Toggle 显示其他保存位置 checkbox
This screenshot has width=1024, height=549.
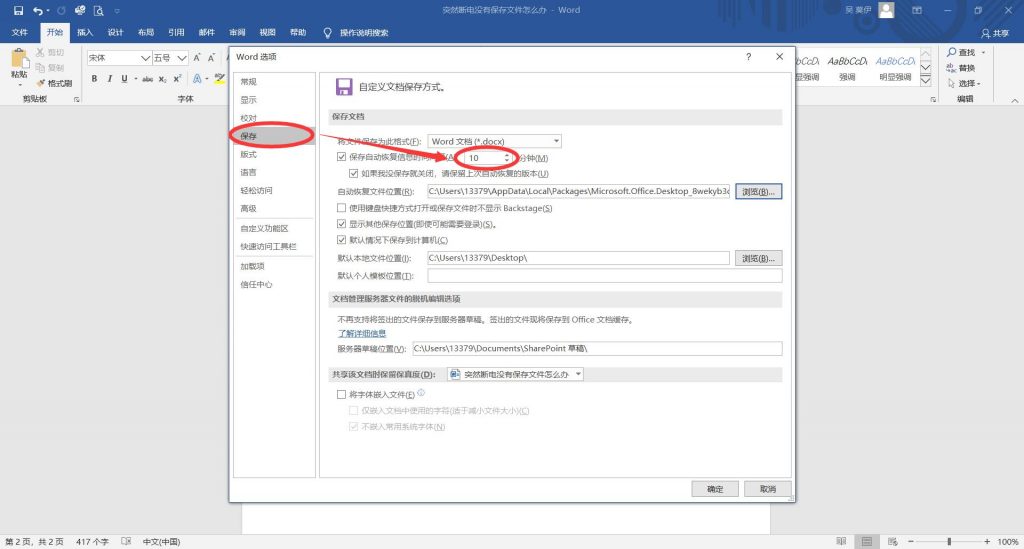342,224
